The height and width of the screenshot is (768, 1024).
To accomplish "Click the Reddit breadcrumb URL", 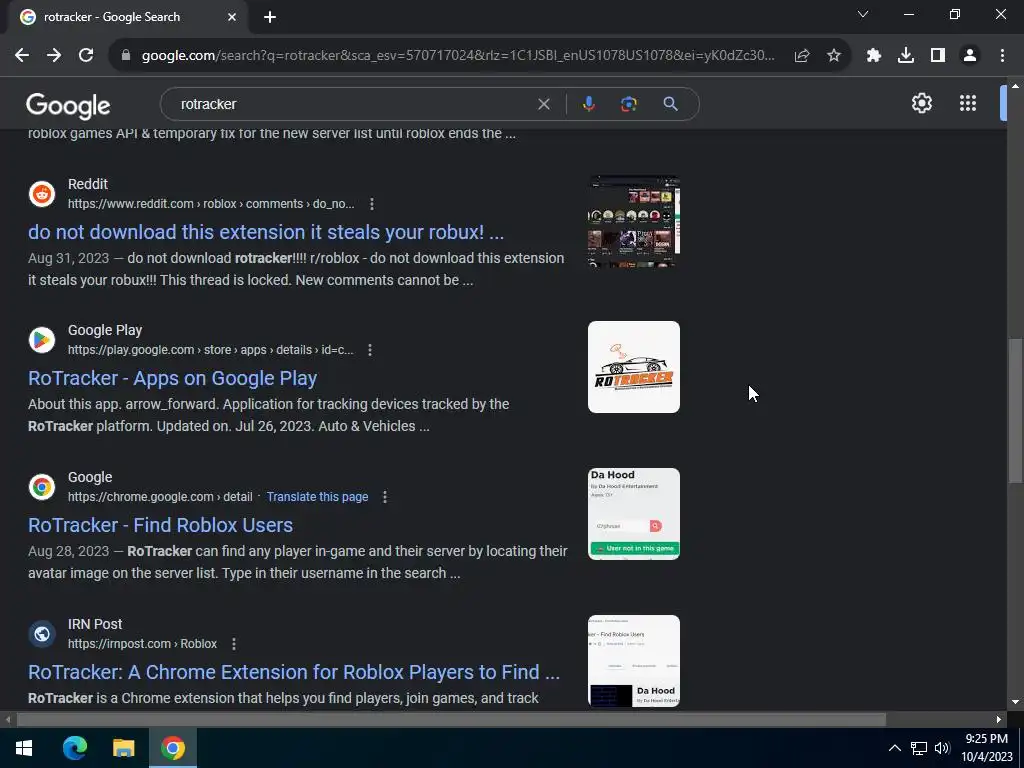I will point(211,204).
